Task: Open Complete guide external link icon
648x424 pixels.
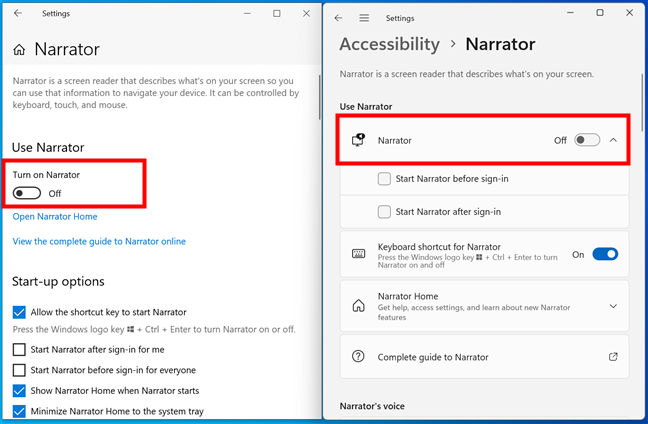Action: coord(613,356)
